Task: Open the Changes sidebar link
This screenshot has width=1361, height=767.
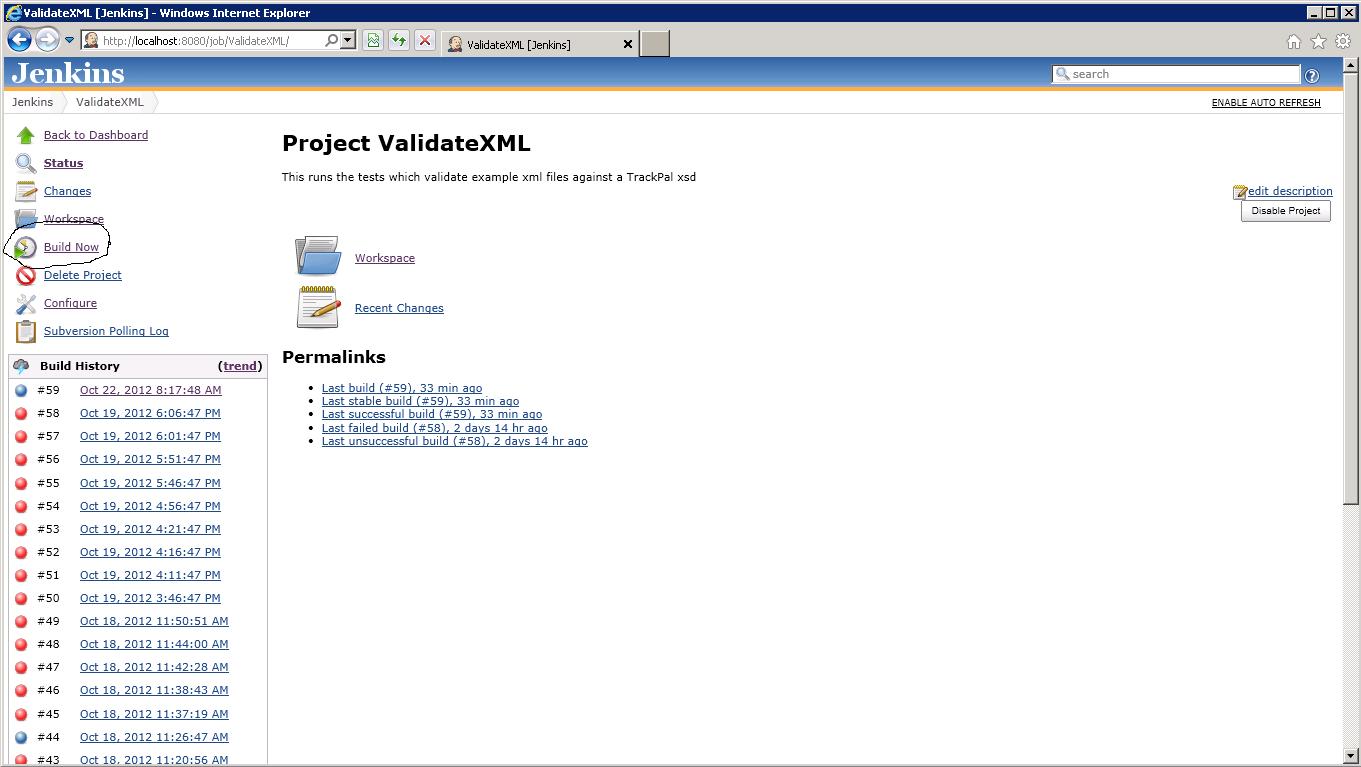Action: (67, 191)
